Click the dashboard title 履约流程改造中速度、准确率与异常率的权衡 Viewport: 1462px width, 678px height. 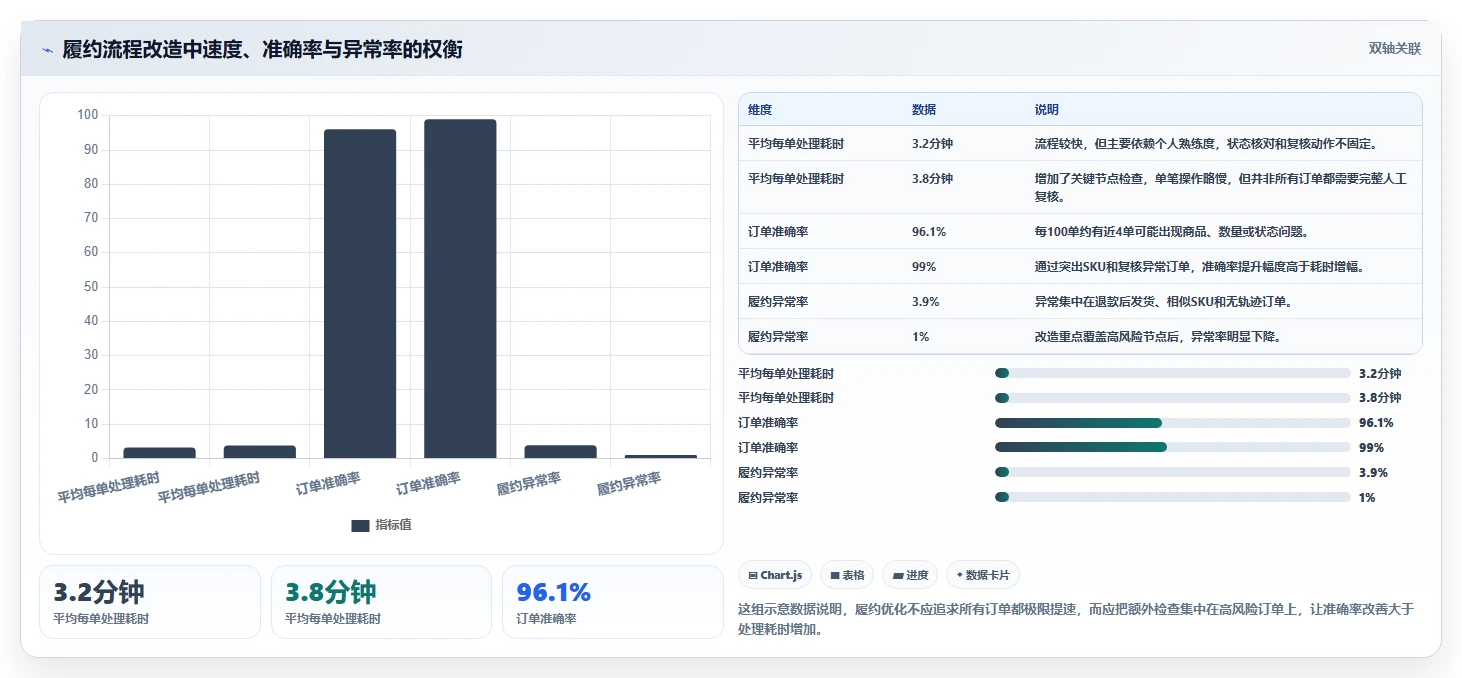(262, 50)
